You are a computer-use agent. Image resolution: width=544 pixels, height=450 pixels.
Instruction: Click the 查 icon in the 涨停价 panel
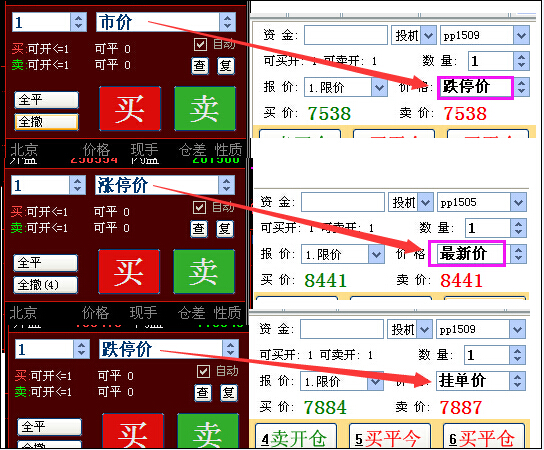pyautogui.click(x=199, y=229)
